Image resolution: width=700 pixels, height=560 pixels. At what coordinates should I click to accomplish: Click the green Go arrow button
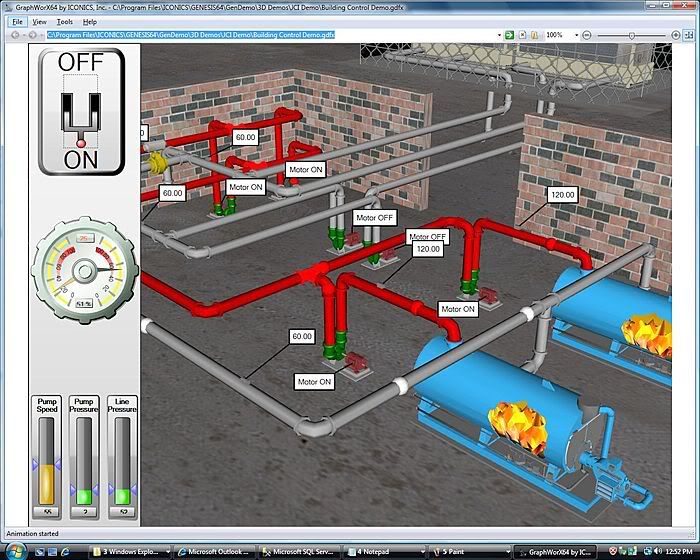point(509,35)
